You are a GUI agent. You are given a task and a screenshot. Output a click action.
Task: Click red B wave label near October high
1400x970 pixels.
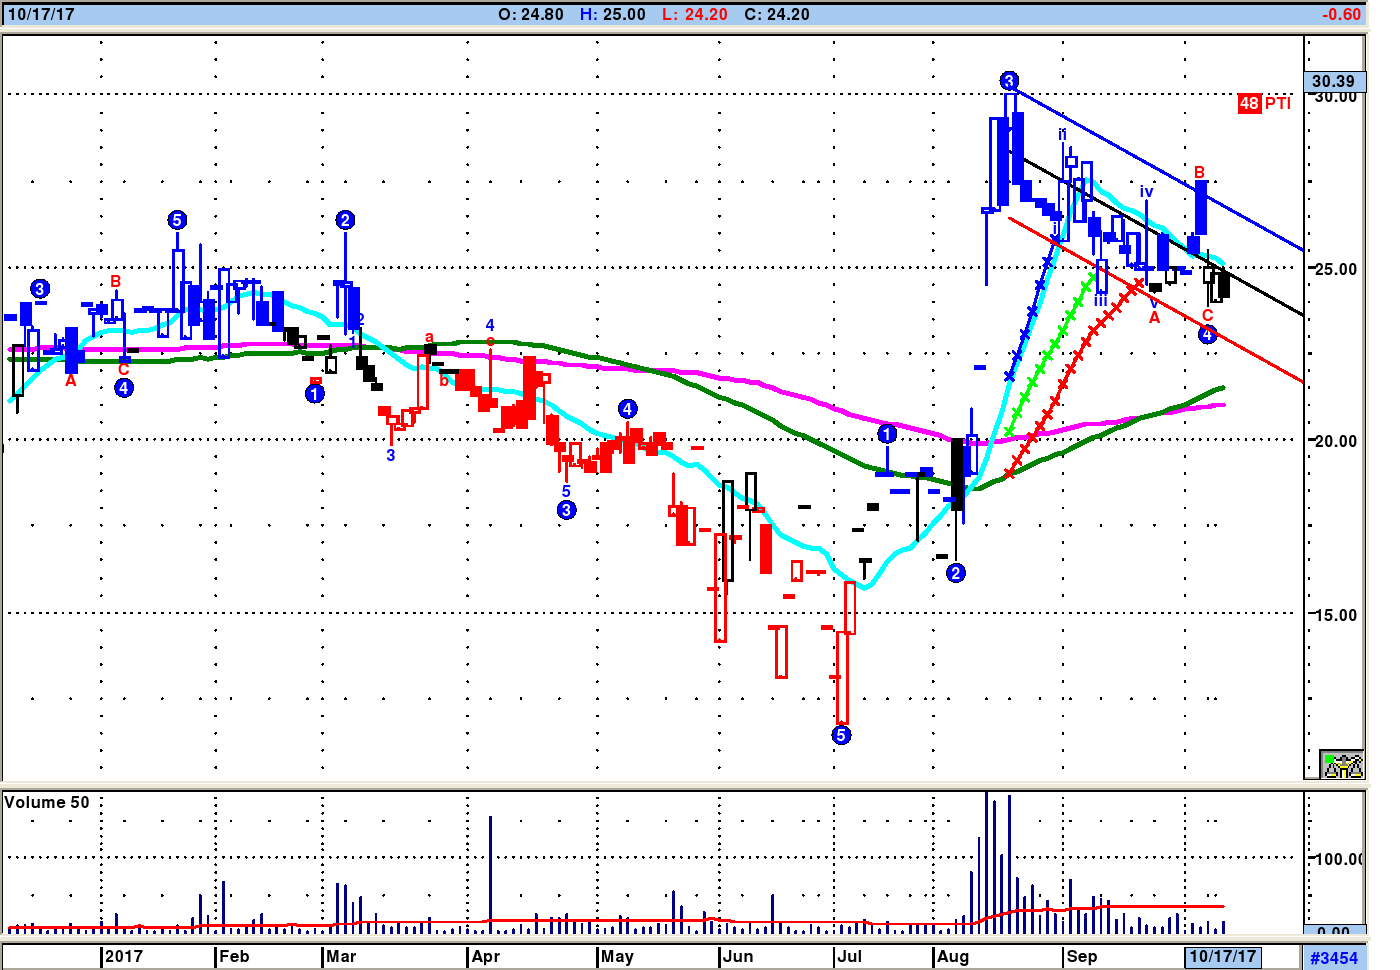[1199, 172]
